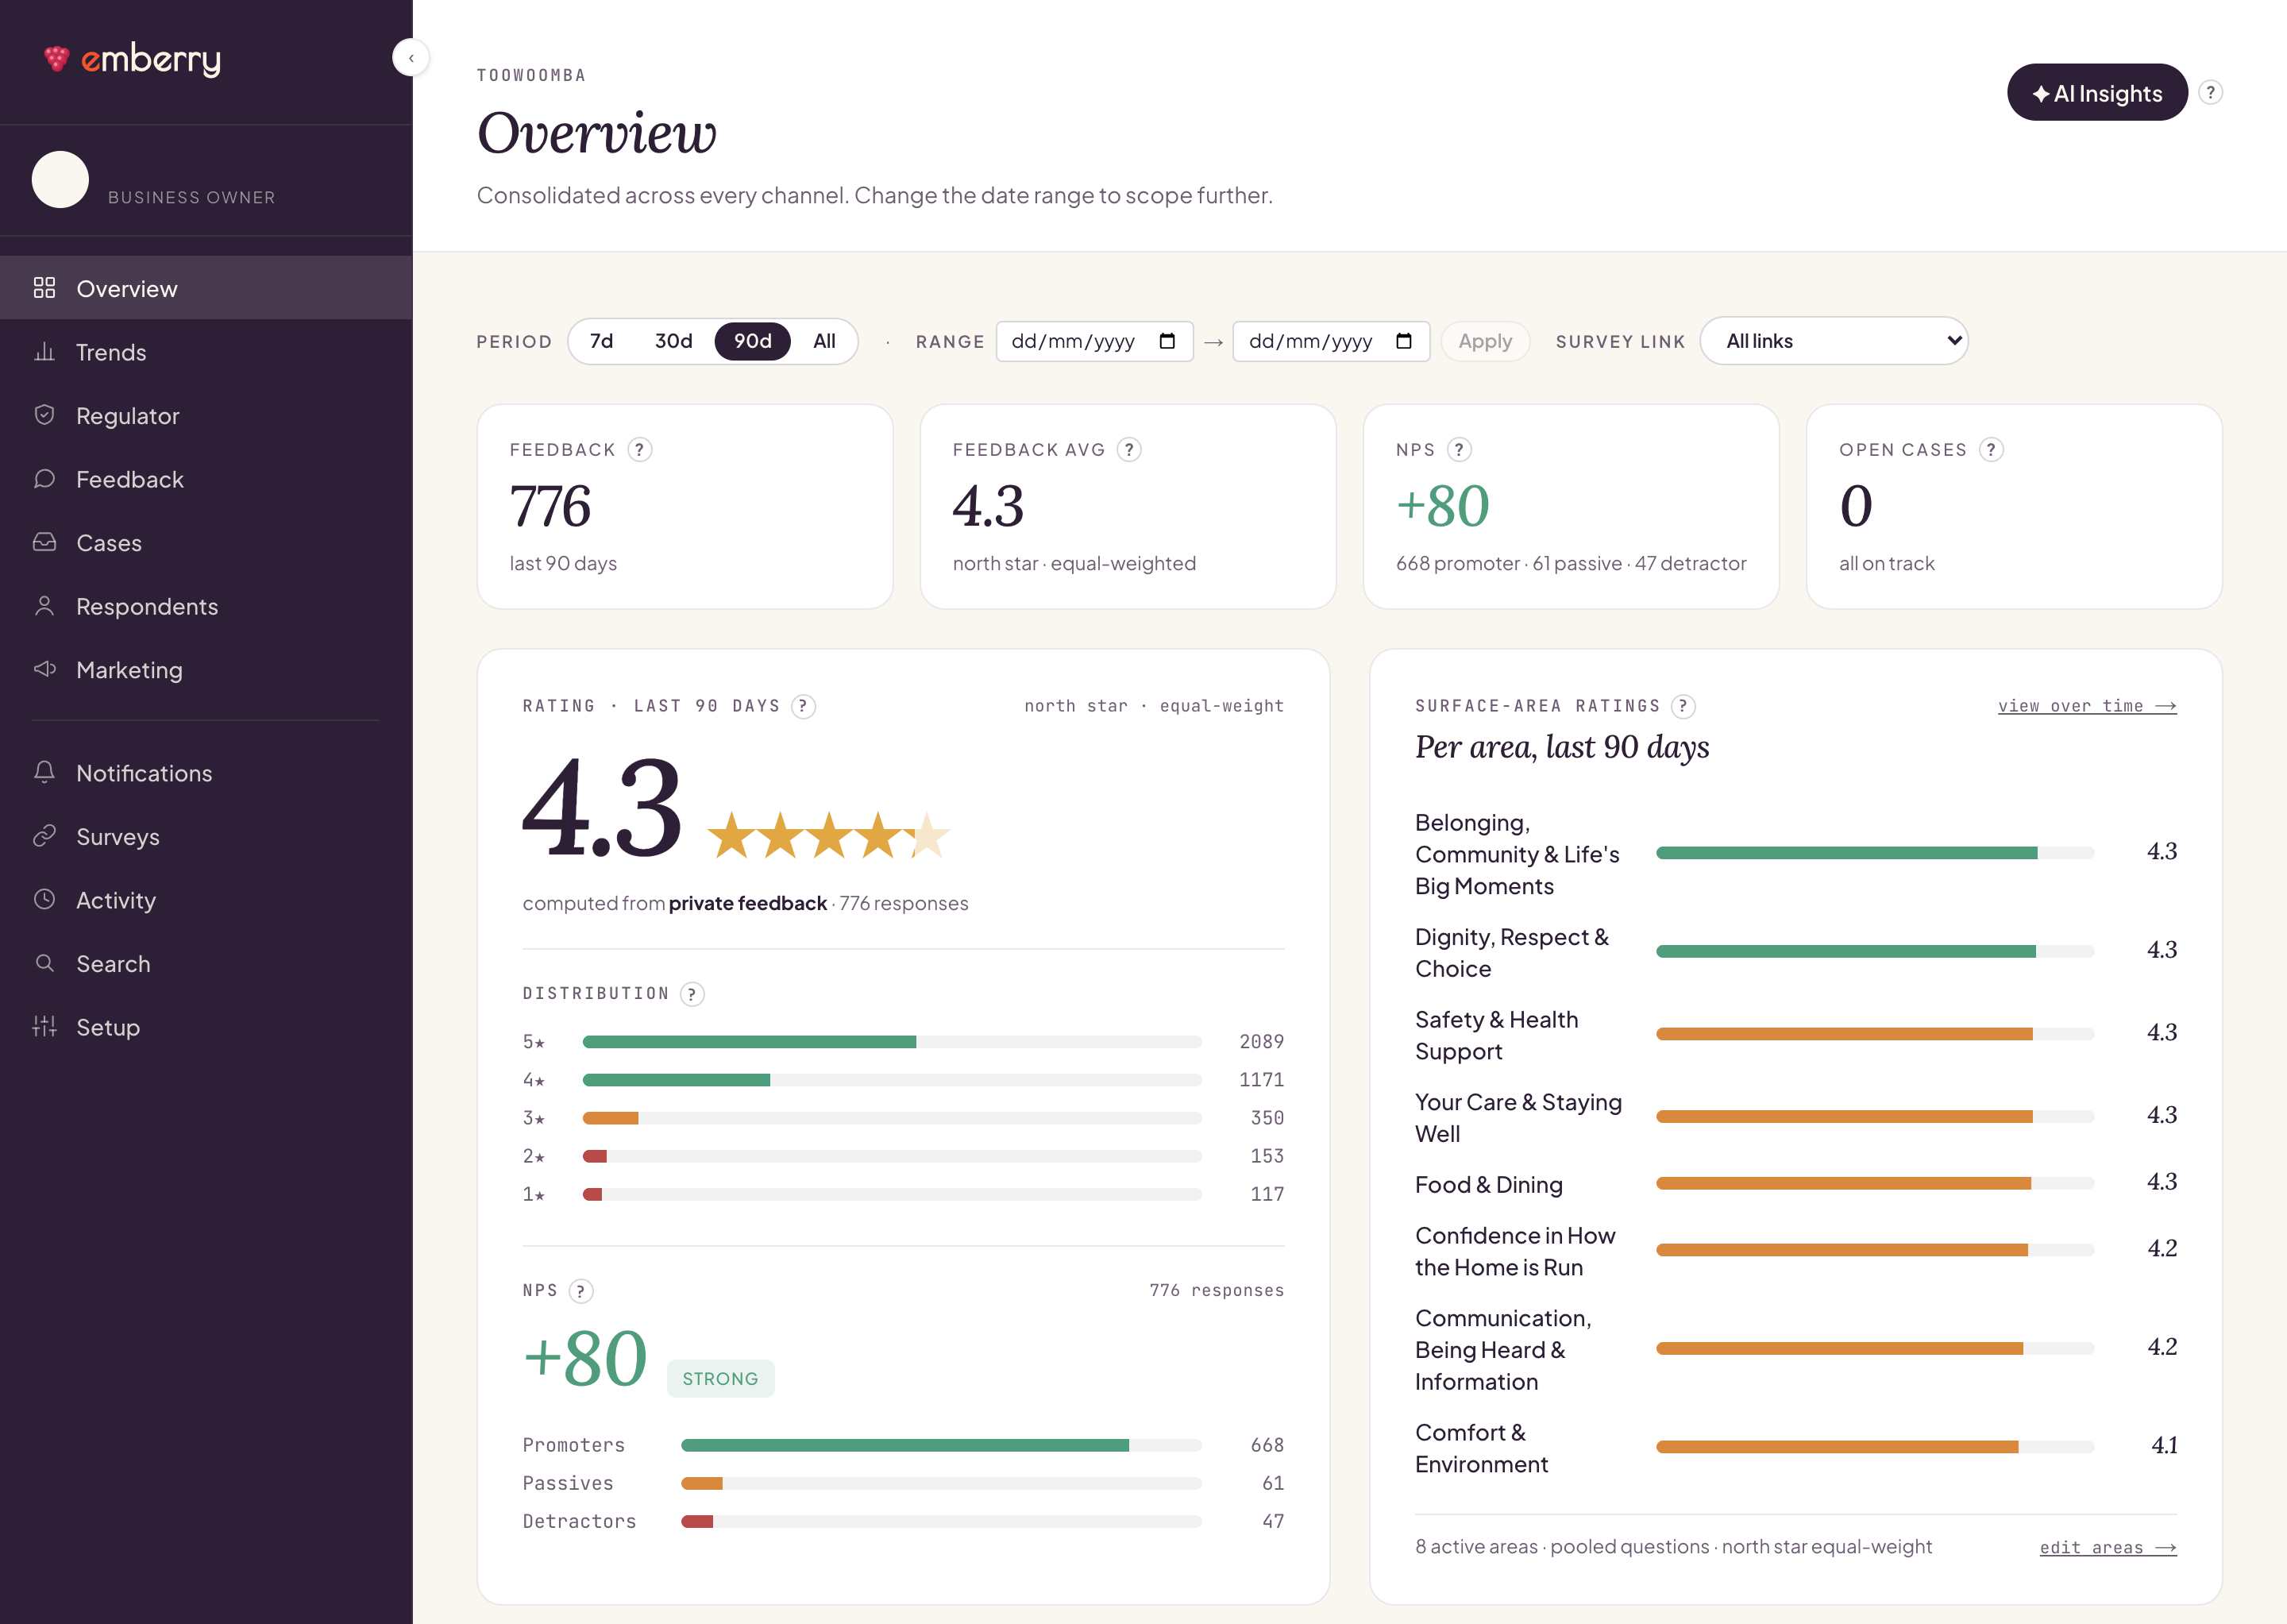Click the Food & Dining rating bar
The width and height of the screenshot is (2287, 1624).
point(1874,1183)
